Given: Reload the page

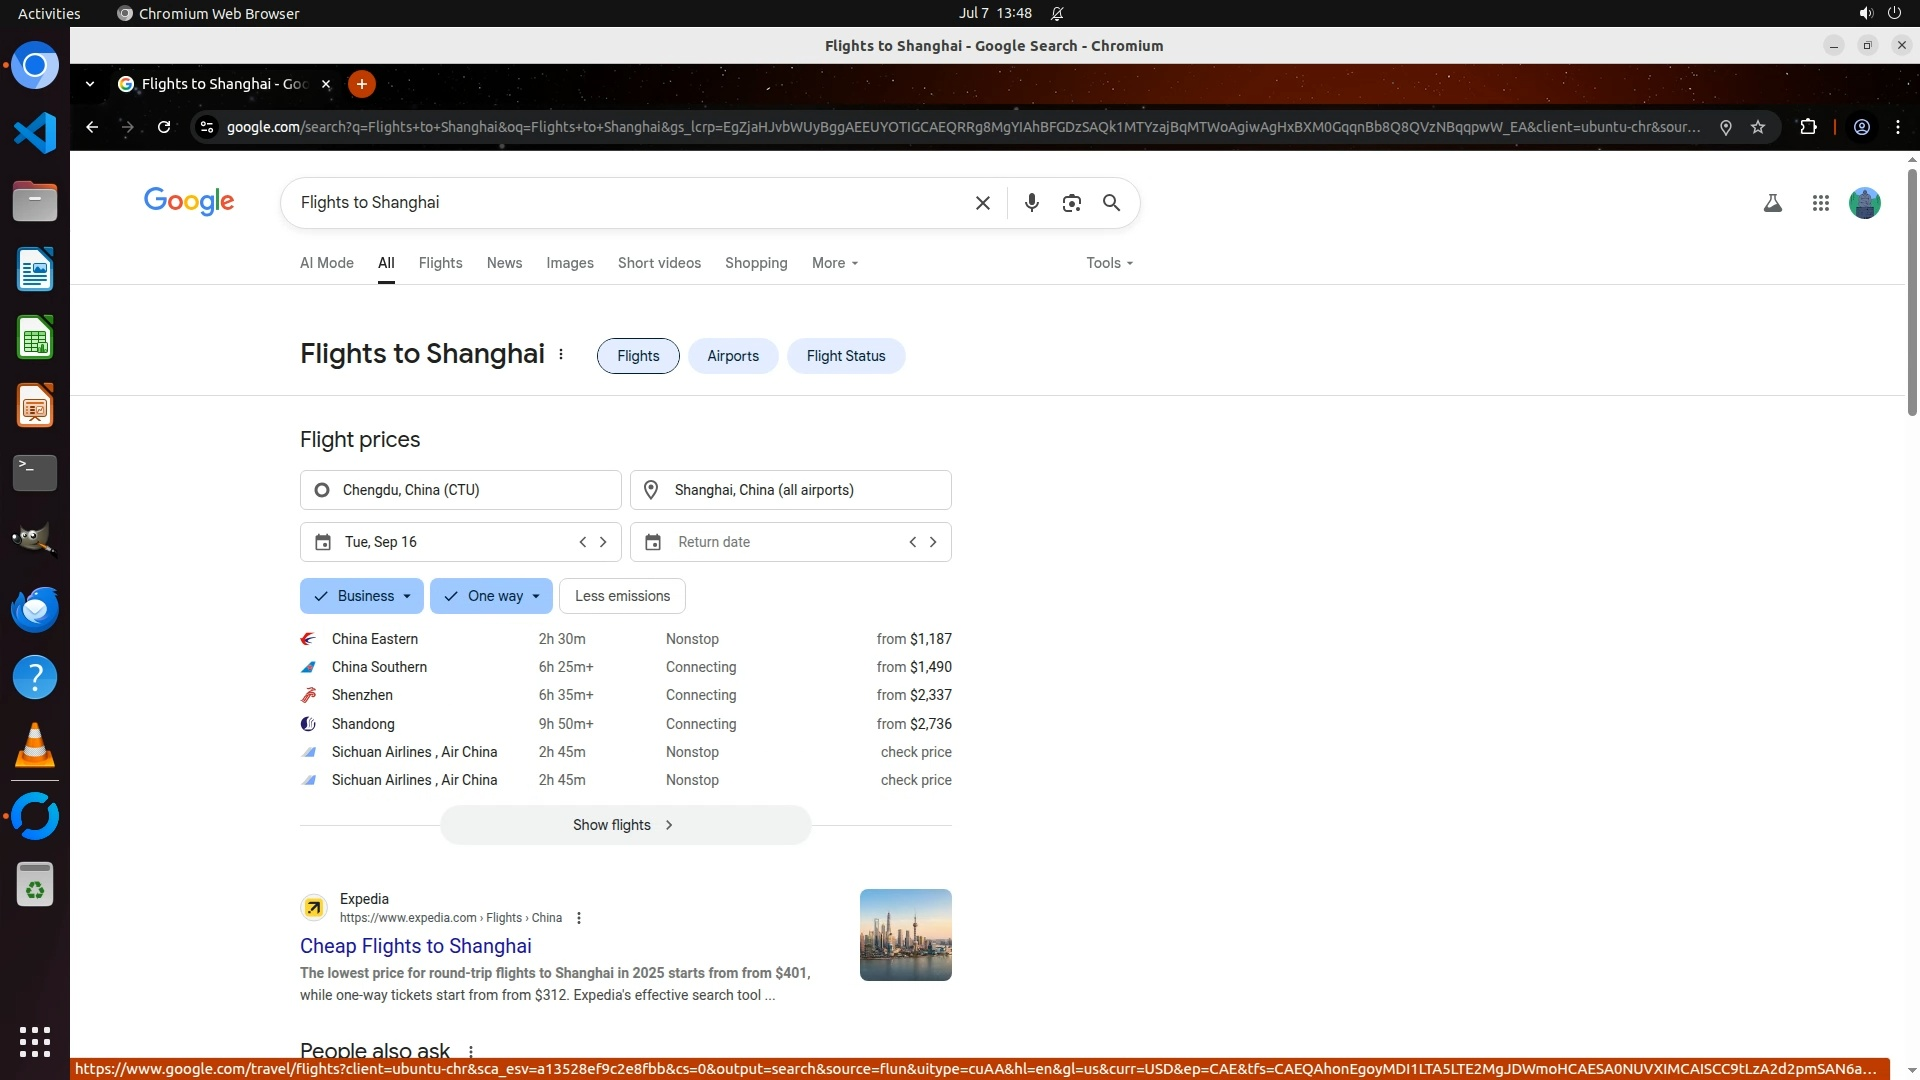Looking at the screenshot, I should (x=164, y=127).
